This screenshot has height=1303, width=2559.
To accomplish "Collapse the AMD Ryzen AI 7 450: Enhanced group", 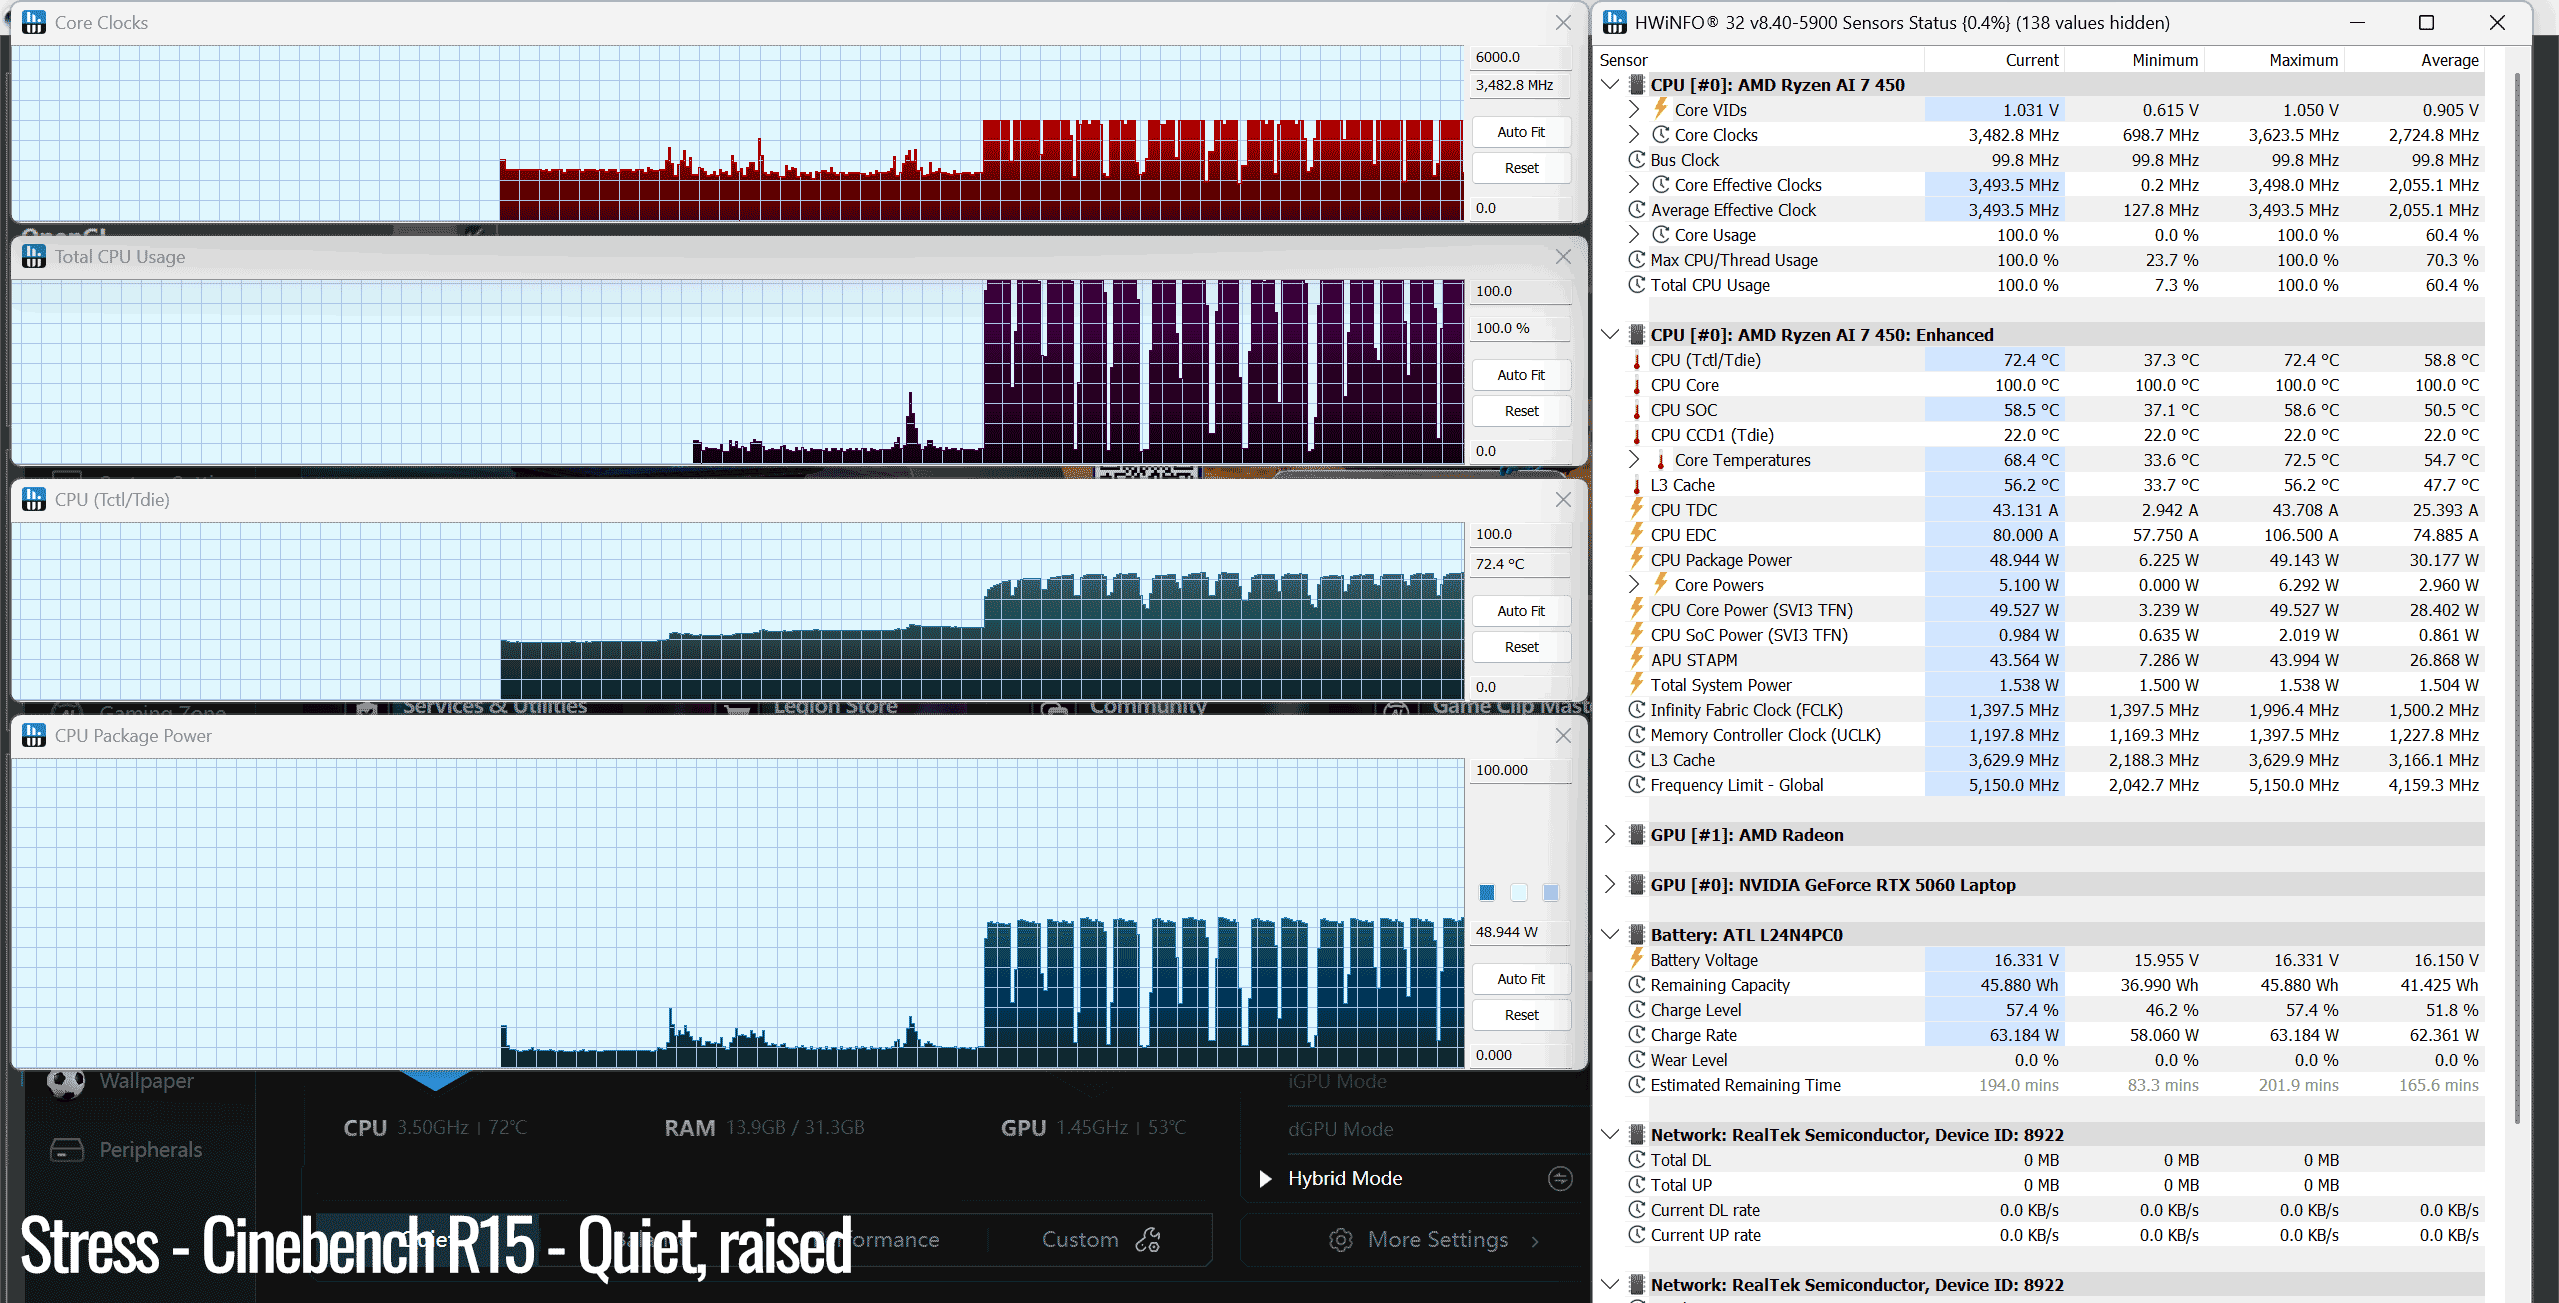I will [1610, 335].
